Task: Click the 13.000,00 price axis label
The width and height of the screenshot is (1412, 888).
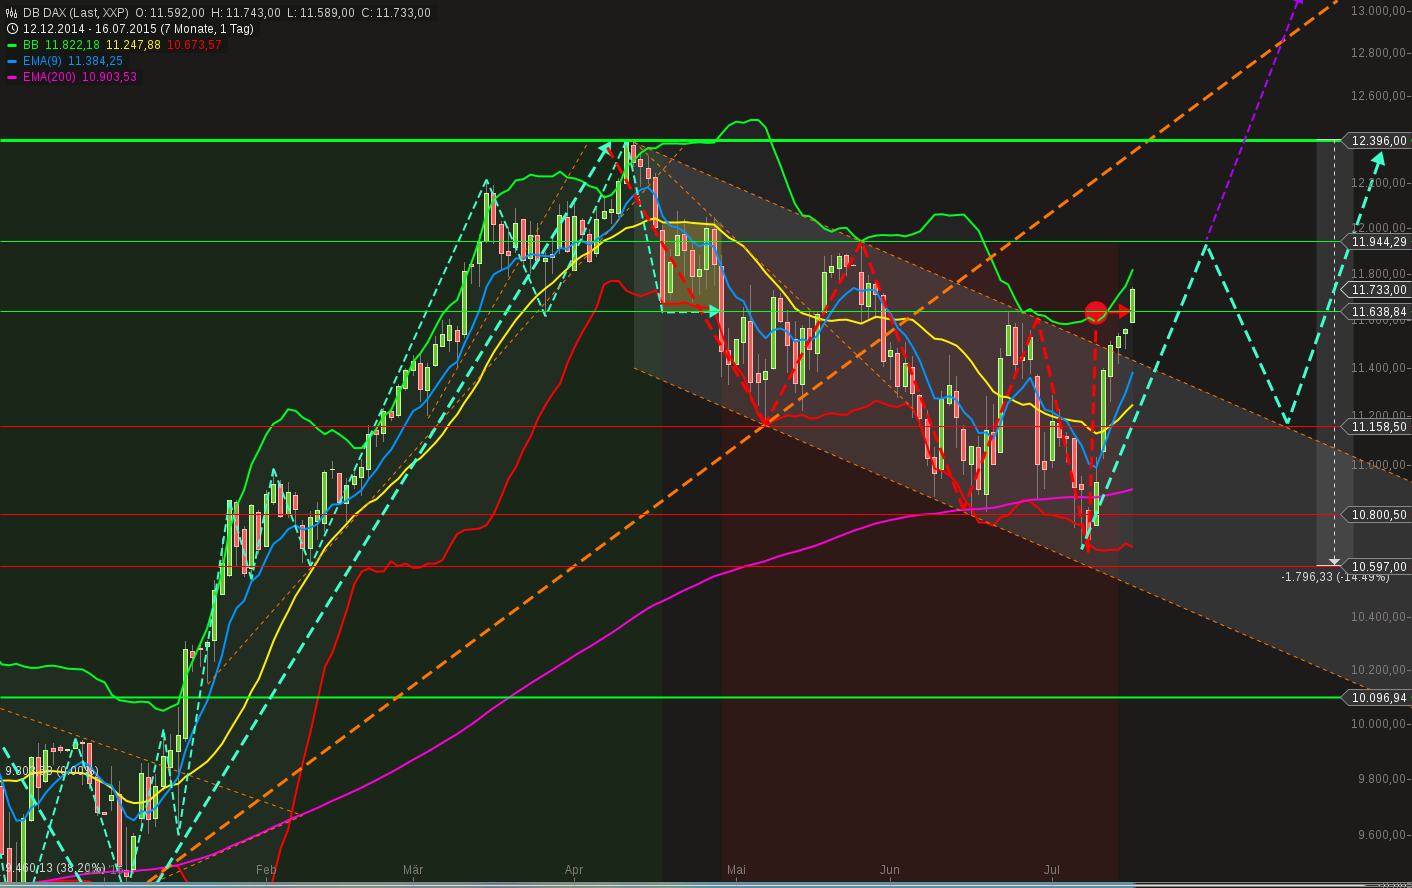Action: point(1379,11)
